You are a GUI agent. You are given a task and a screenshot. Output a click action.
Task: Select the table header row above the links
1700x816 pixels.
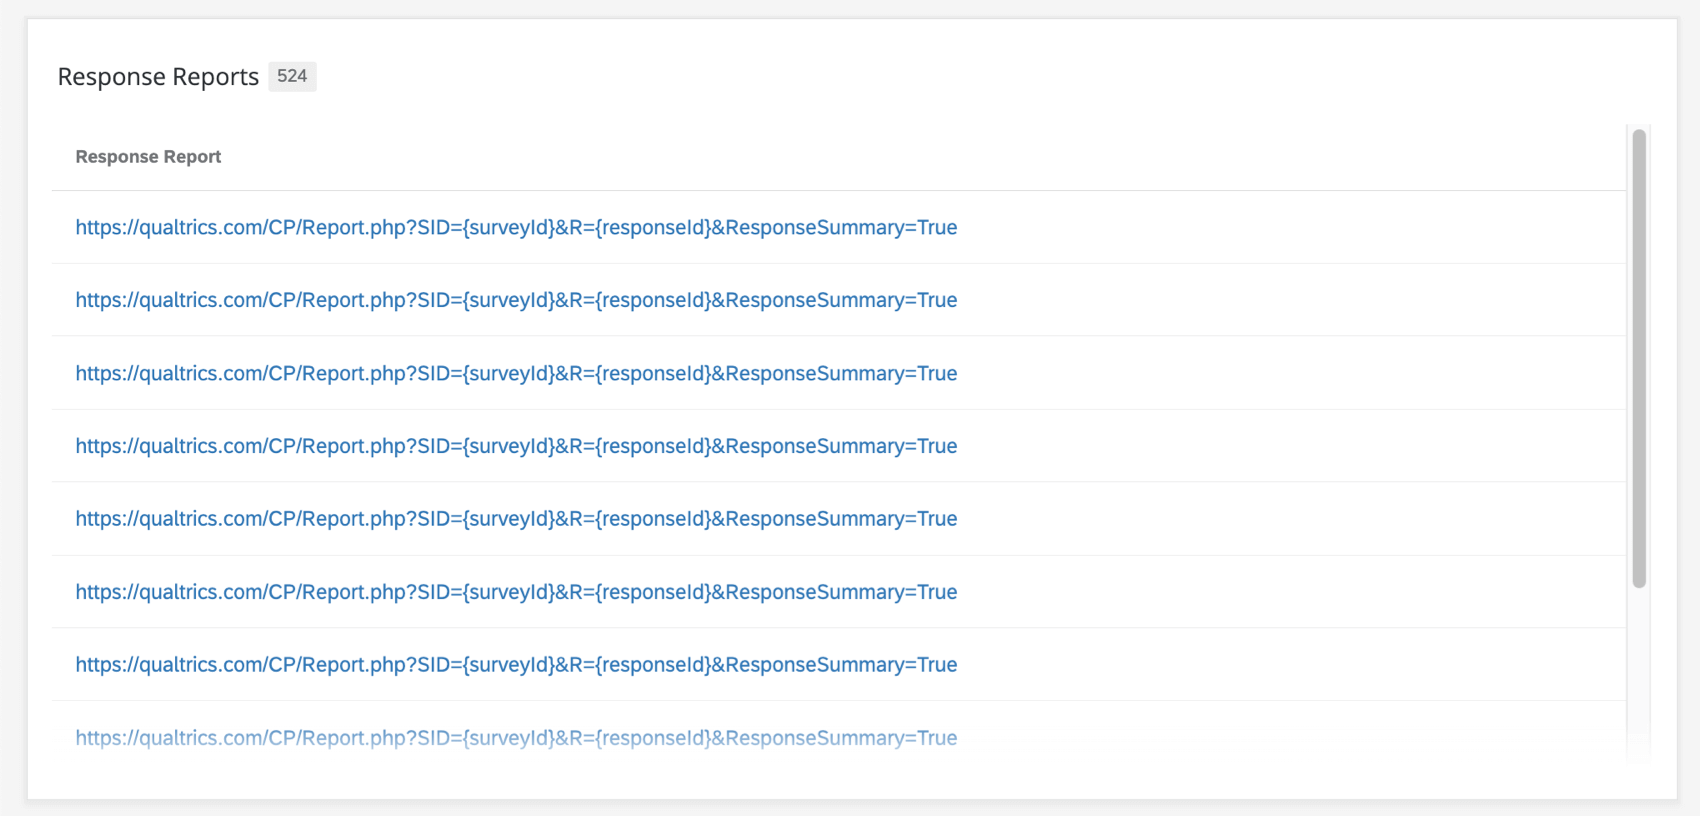(800, 156)
